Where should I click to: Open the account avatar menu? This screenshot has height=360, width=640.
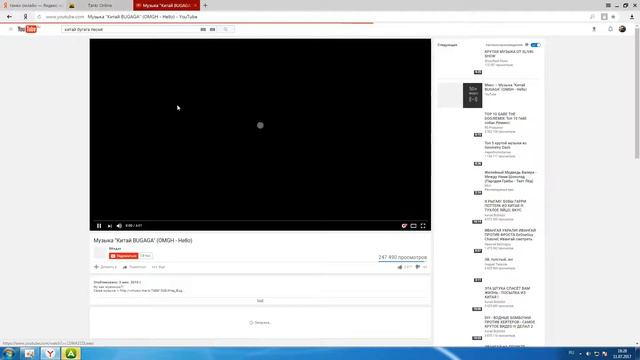click(x=622, y=29)
